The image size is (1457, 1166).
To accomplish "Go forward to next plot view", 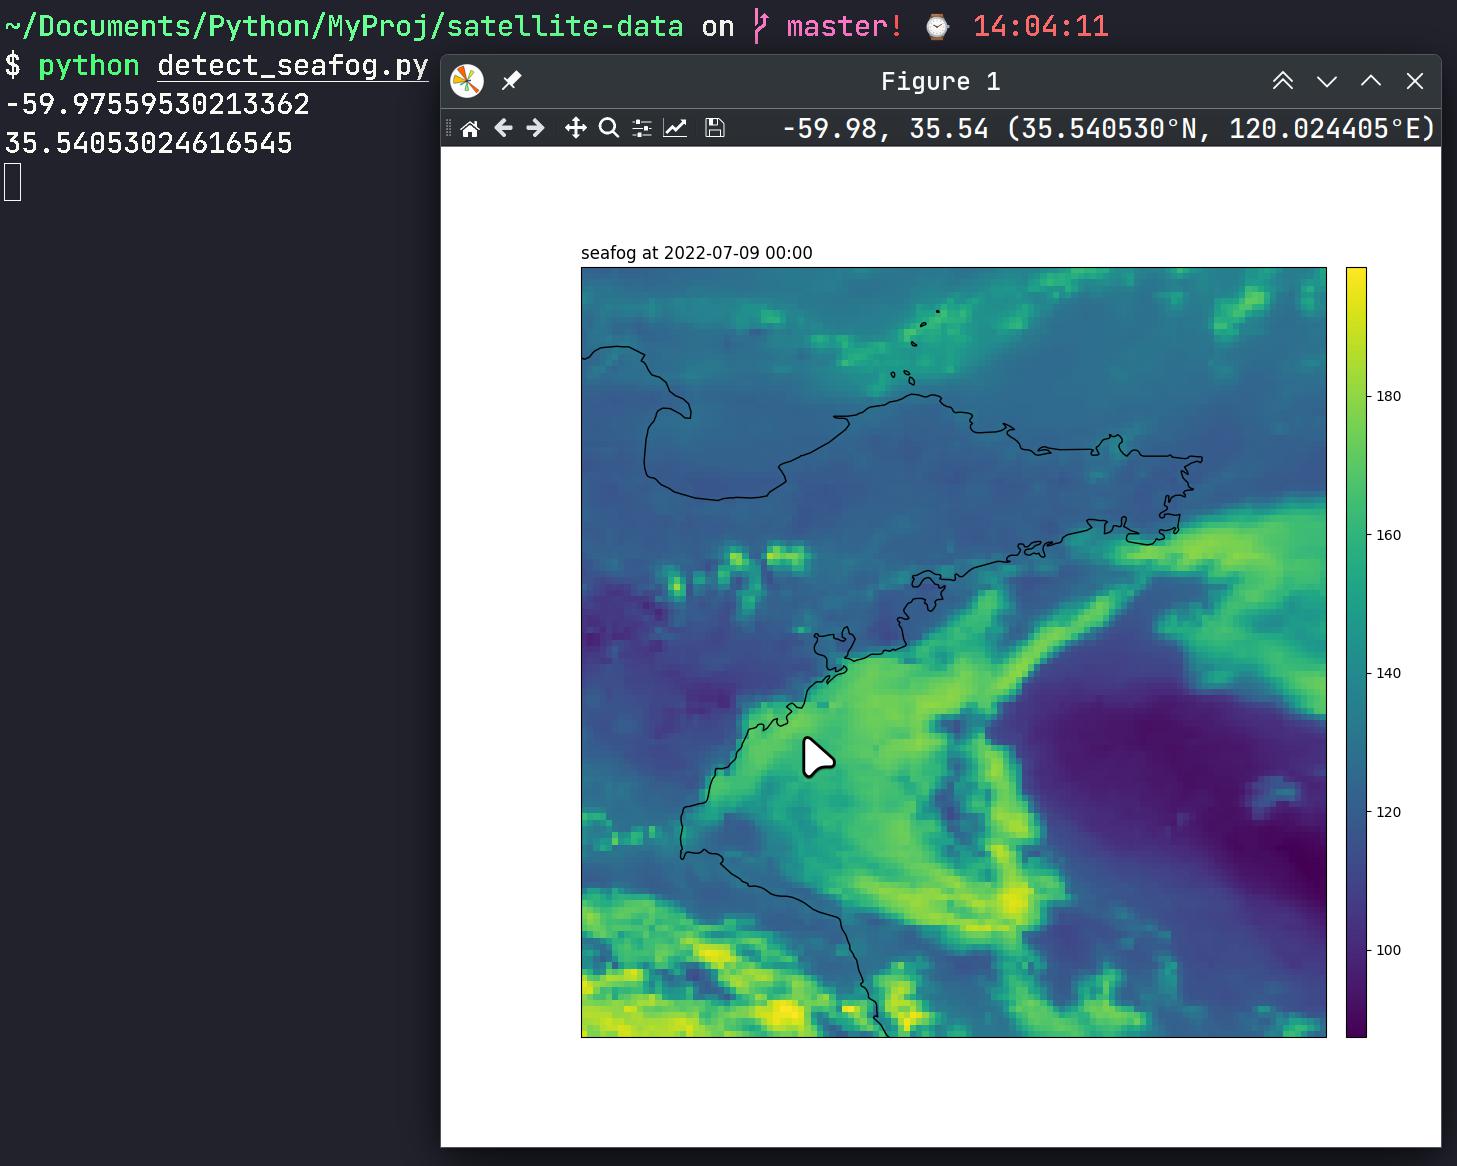I will click(x=536, y=128).
